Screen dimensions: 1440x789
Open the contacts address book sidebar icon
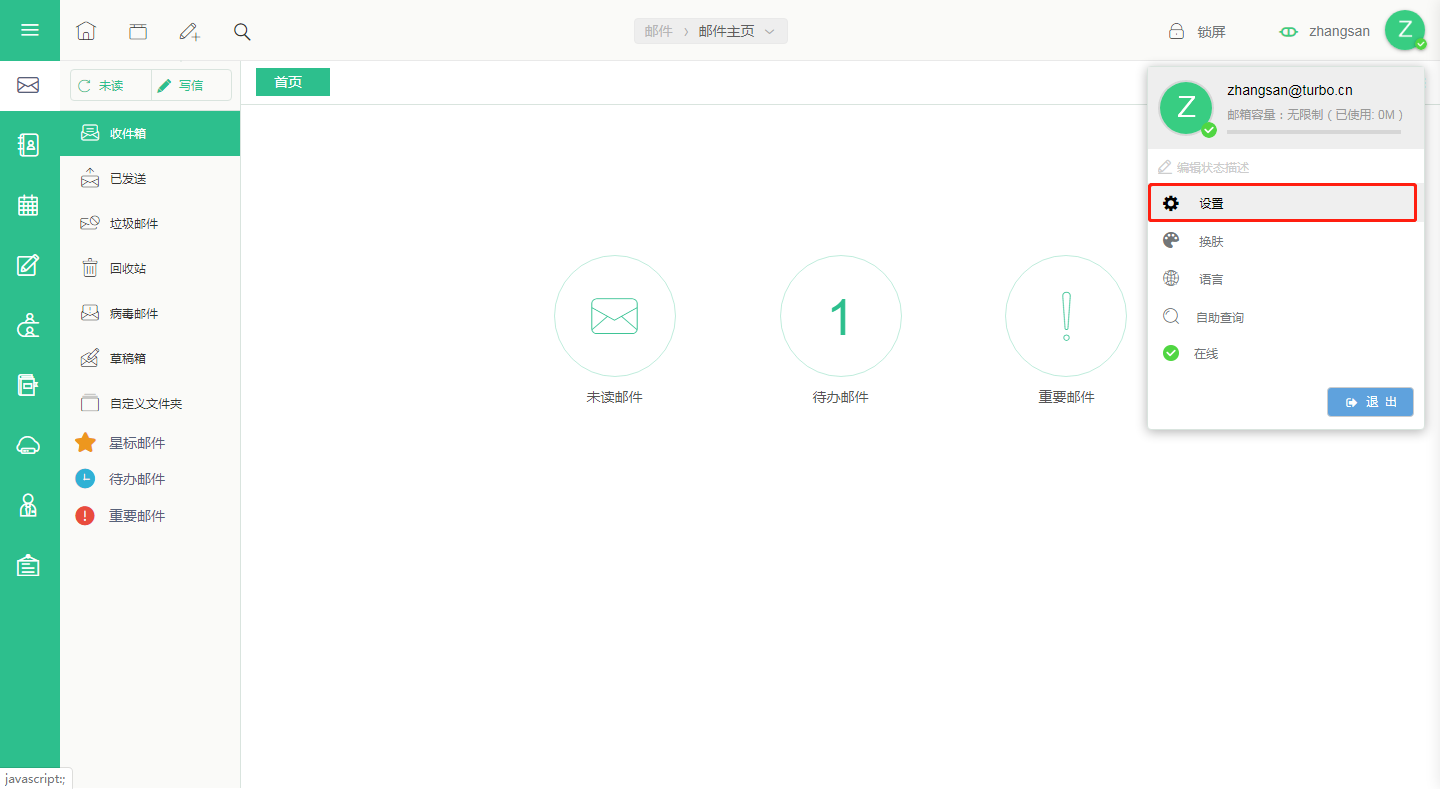[29, 145]
